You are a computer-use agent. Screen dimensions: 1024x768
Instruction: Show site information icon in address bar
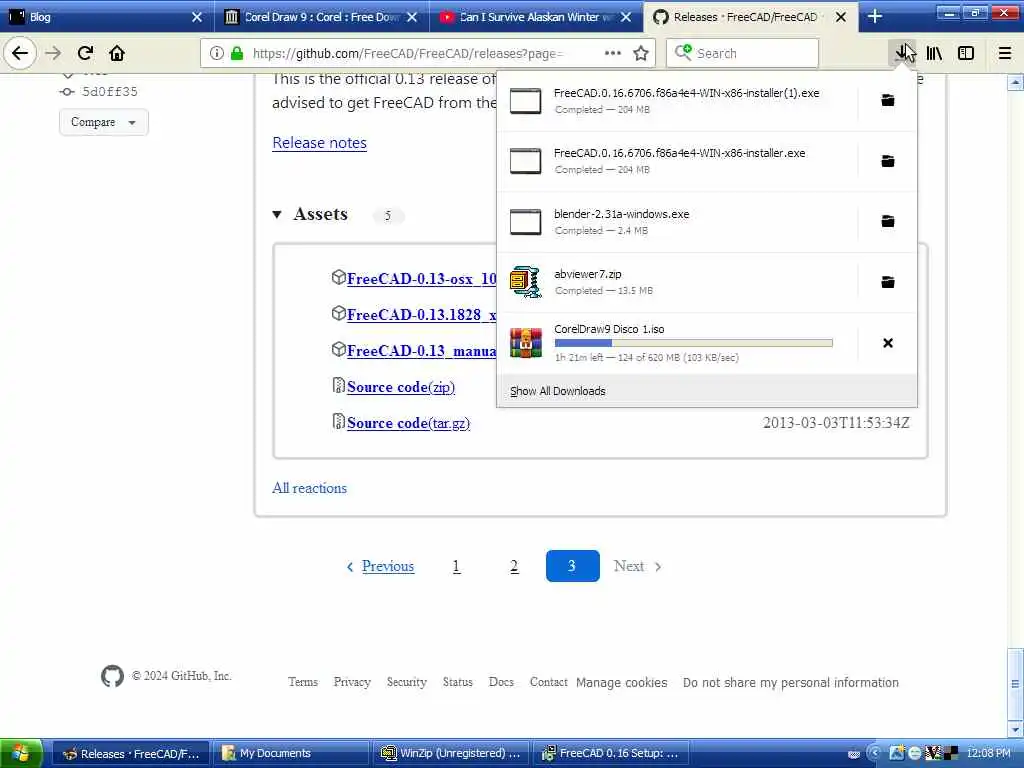(216, 53)
